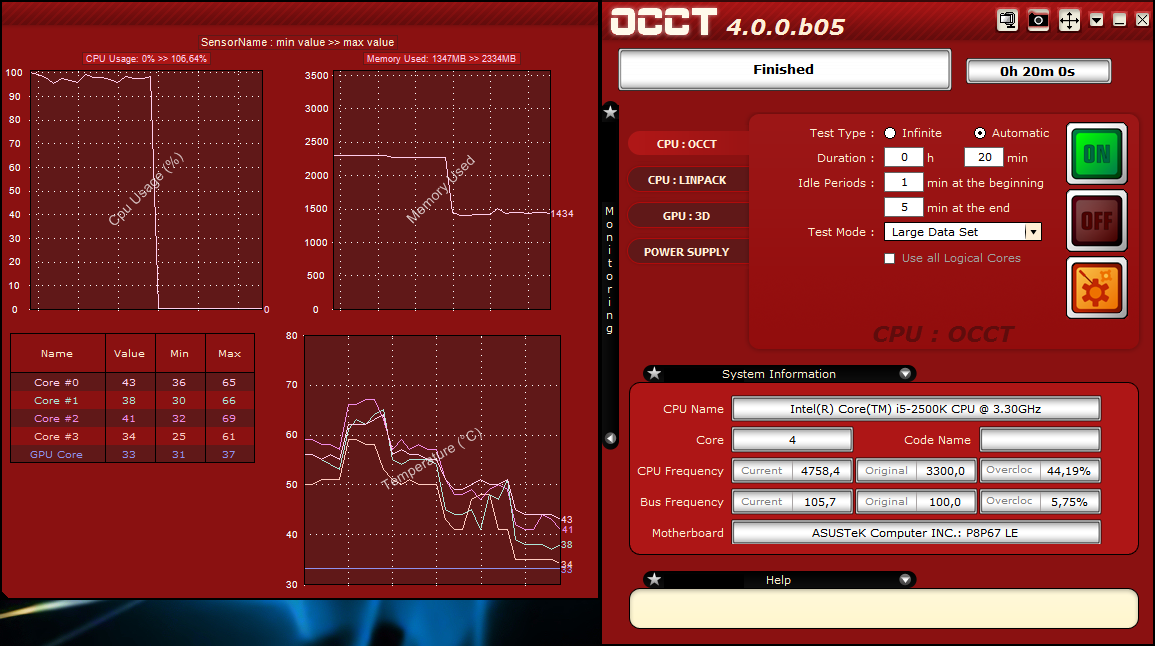Viewport: 1155px width, 646px height.
Task: Click the four-arrow move icon
Action: [x=1069, y=20]
